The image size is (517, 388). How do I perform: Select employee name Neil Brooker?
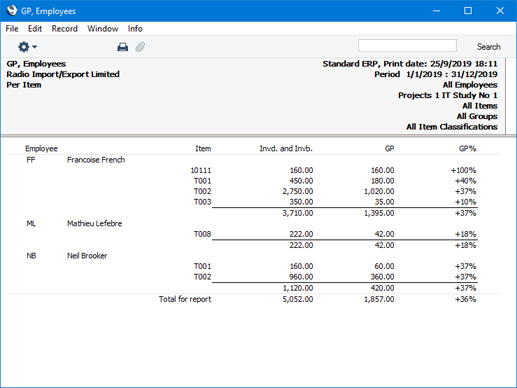point(87,256)
